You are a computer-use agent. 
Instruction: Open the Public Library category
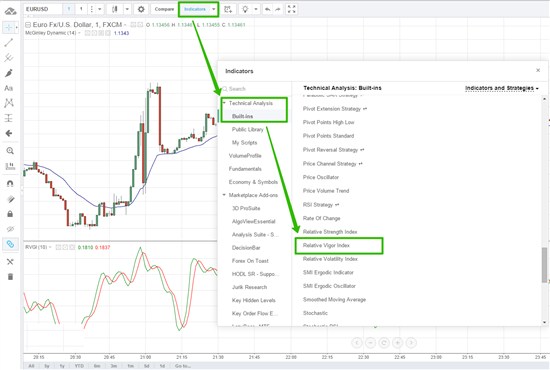tap(247, 129)
